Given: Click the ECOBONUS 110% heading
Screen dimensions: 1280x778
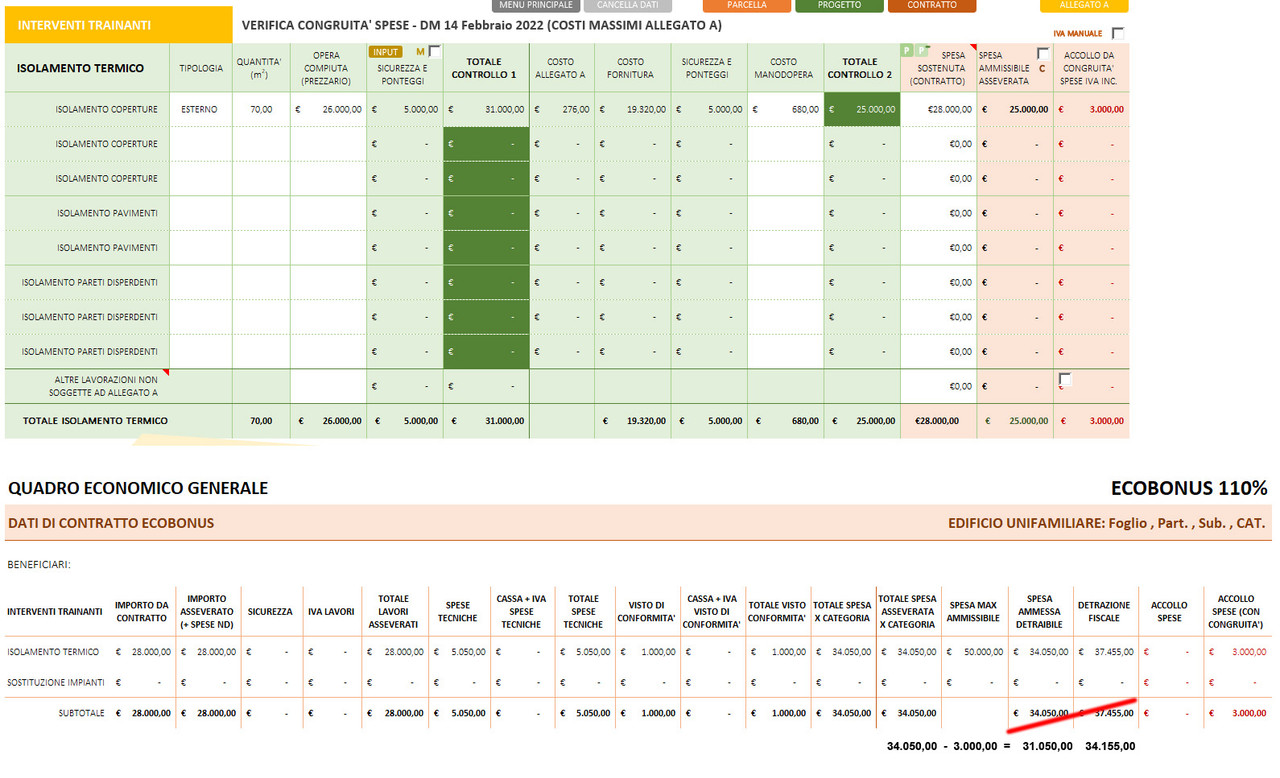Looking at the screenshot, I should point(1189,488).
